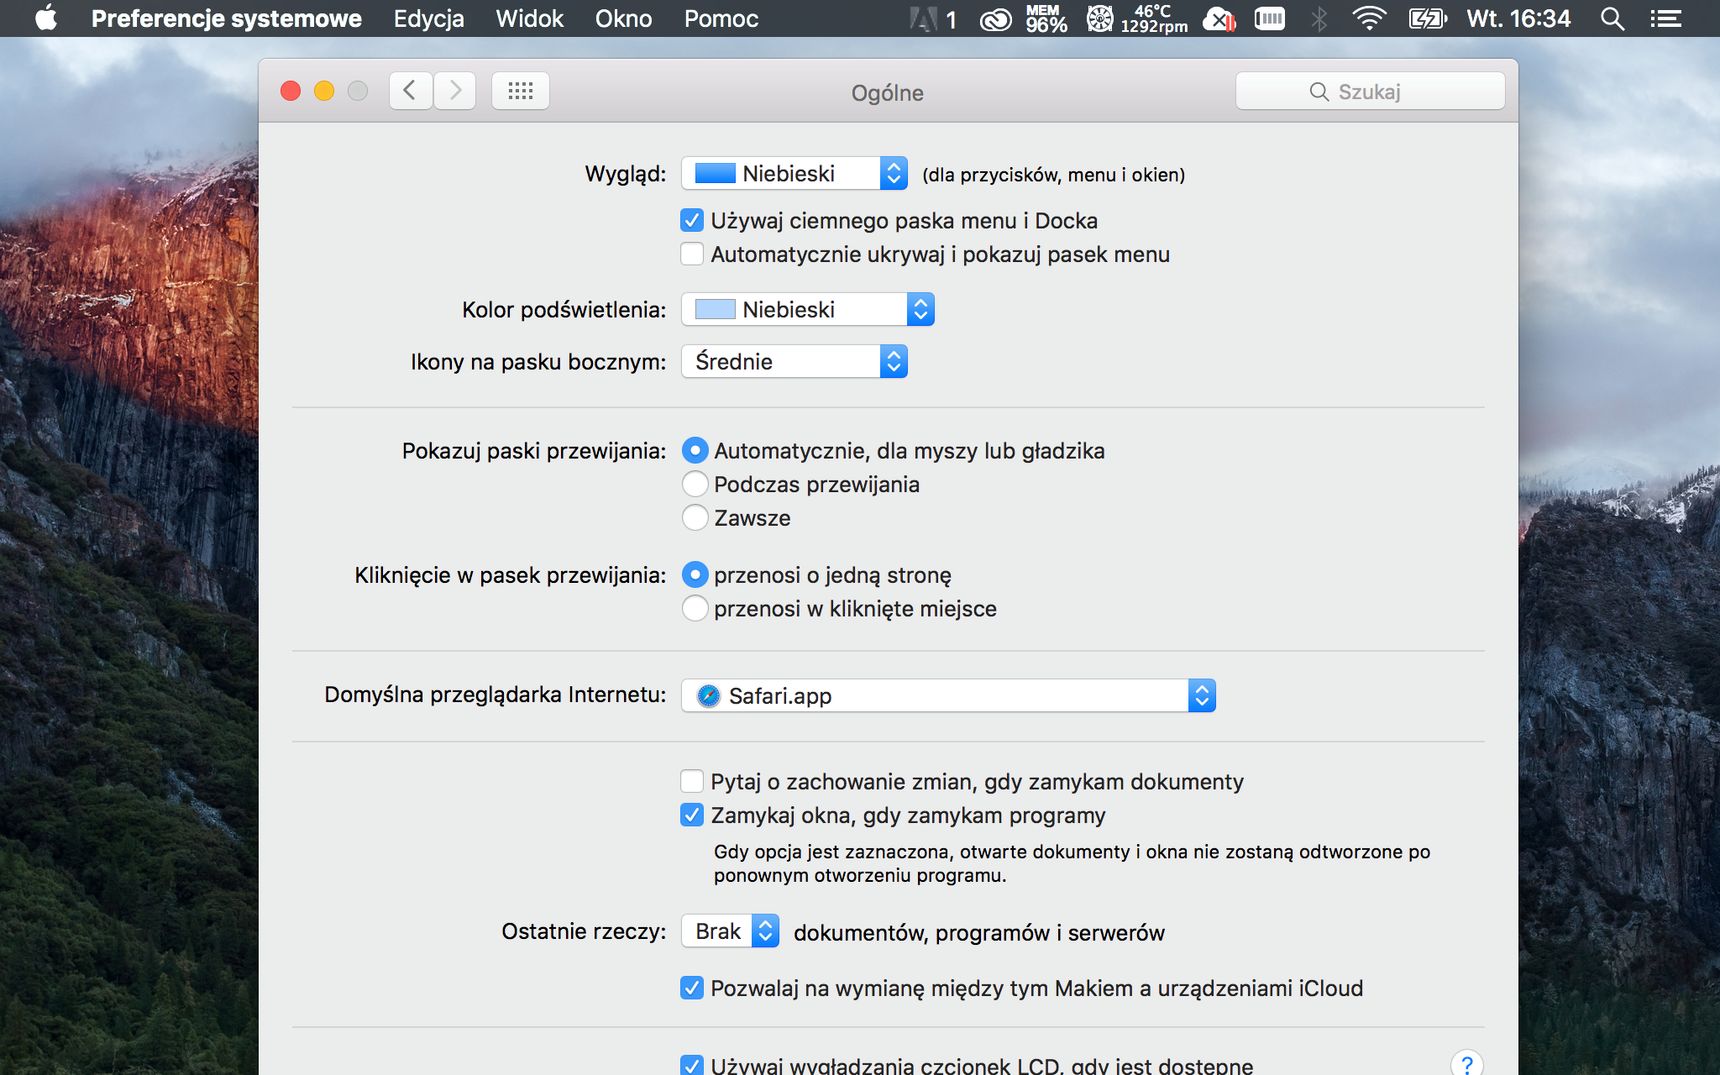1720x1075 pixels.
Task: Select przenosi w kliknięte miejsce option
Action: coord(695,608)
